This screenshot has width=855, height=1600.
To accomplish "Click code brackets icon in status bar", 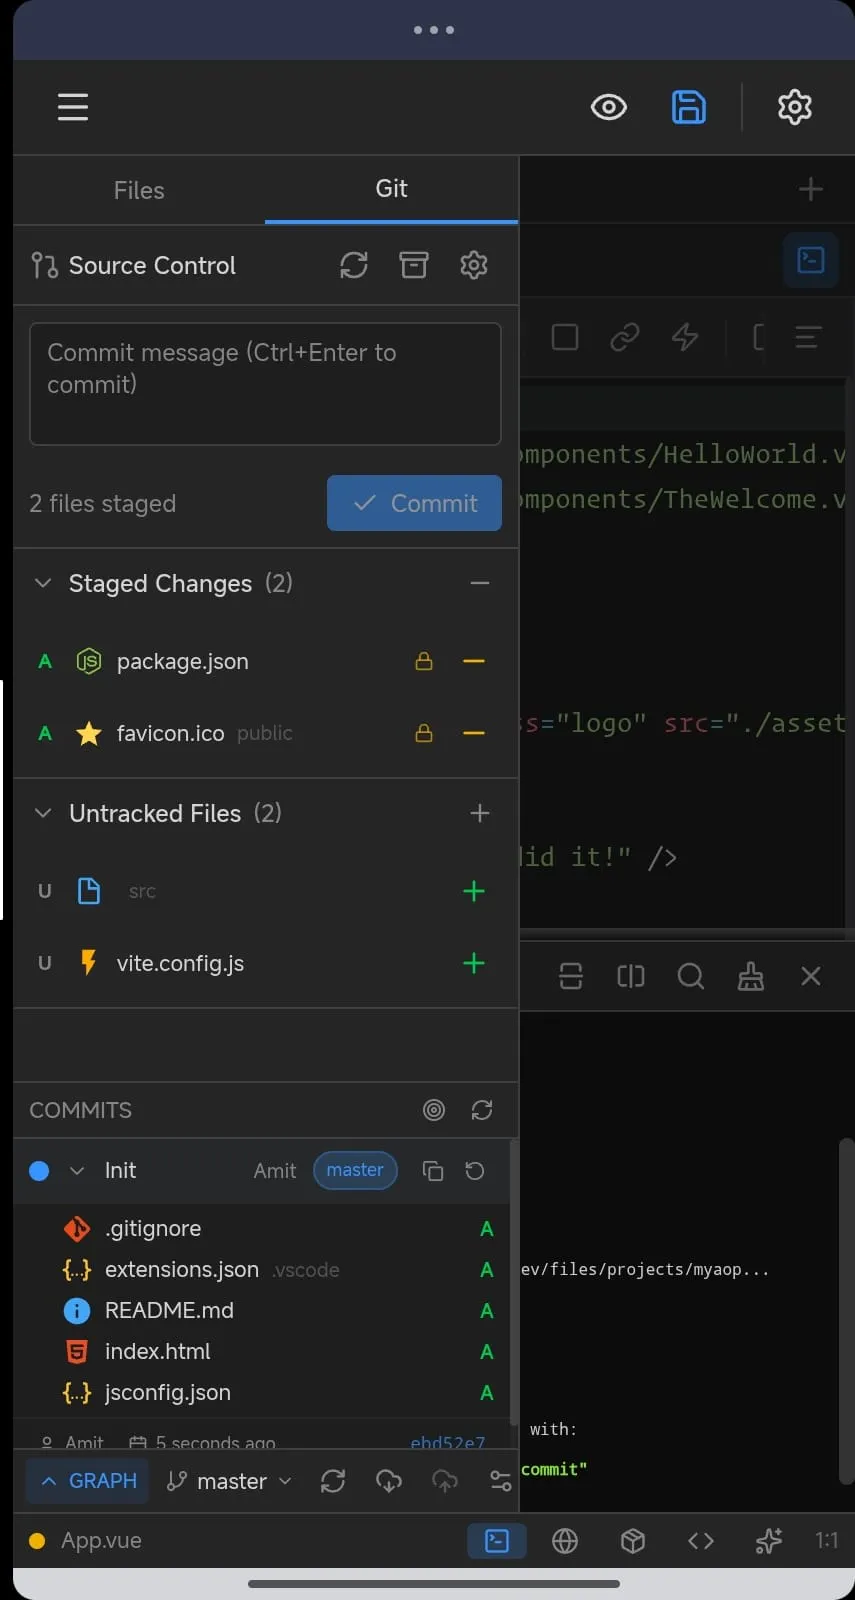I will [701, 1541].
